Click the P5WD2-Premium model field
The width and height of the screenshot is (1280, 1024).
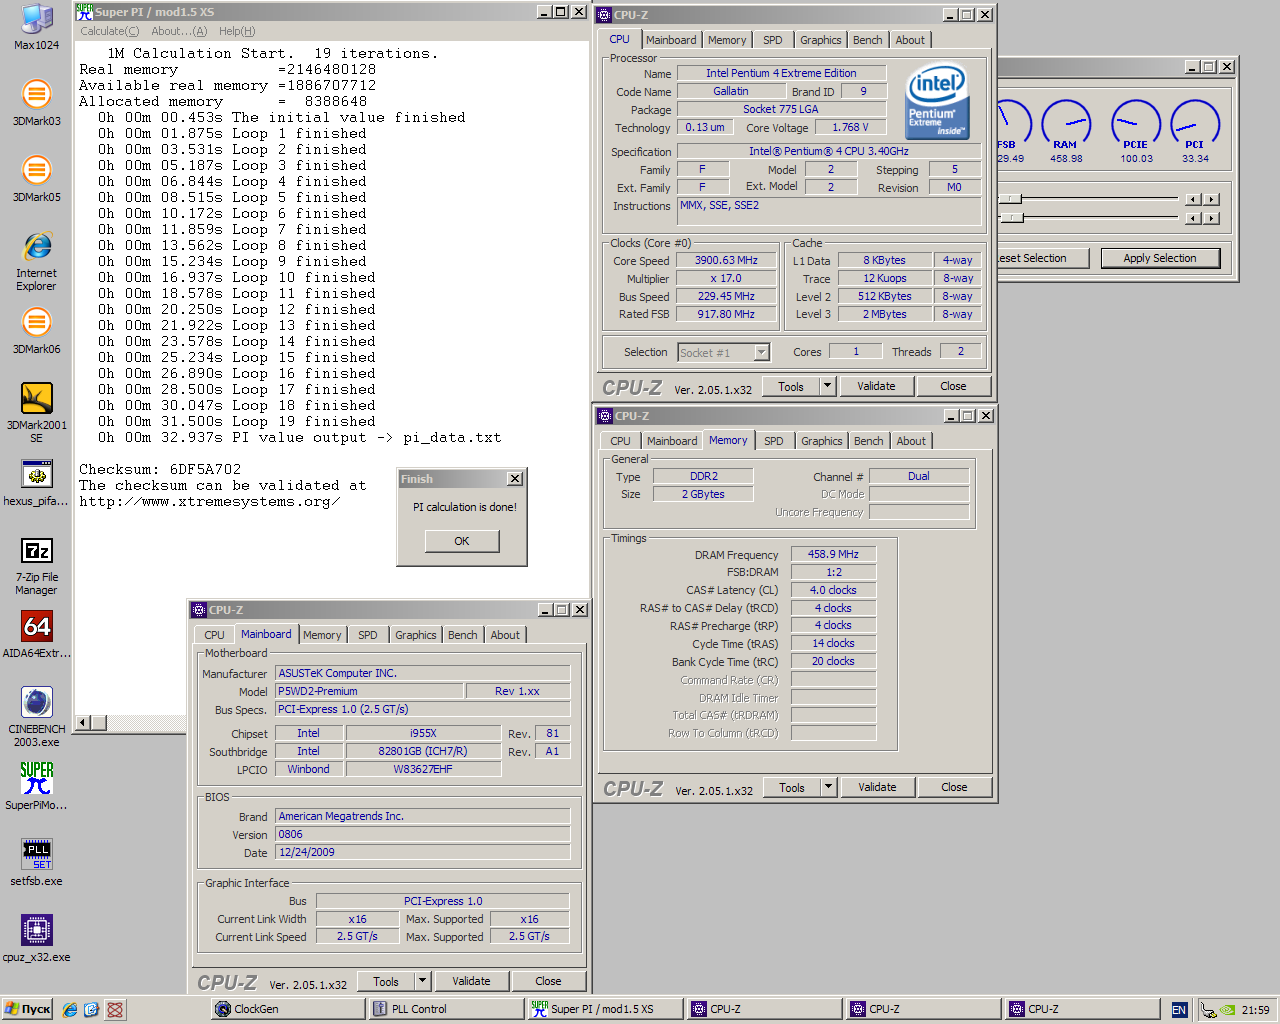point(370,691)
